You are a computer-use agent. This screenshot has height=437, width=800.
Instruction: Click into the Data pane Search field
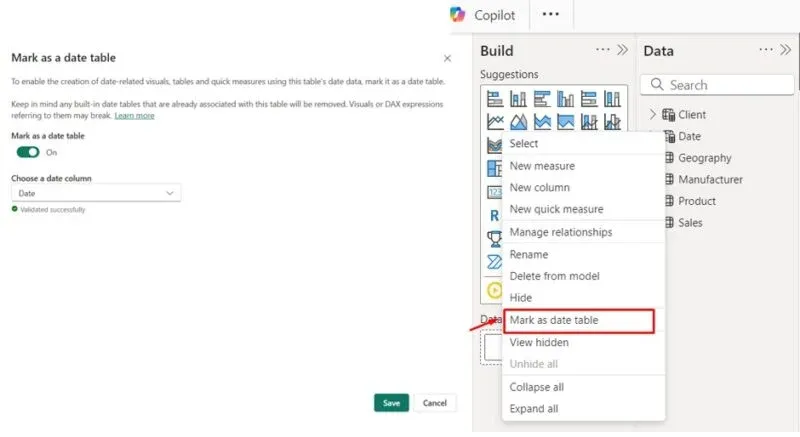(x=717, y=85)
